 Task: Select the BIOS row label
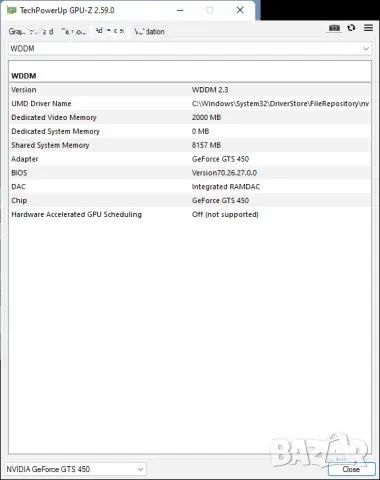pyautogui.click(x=19, y=173)
